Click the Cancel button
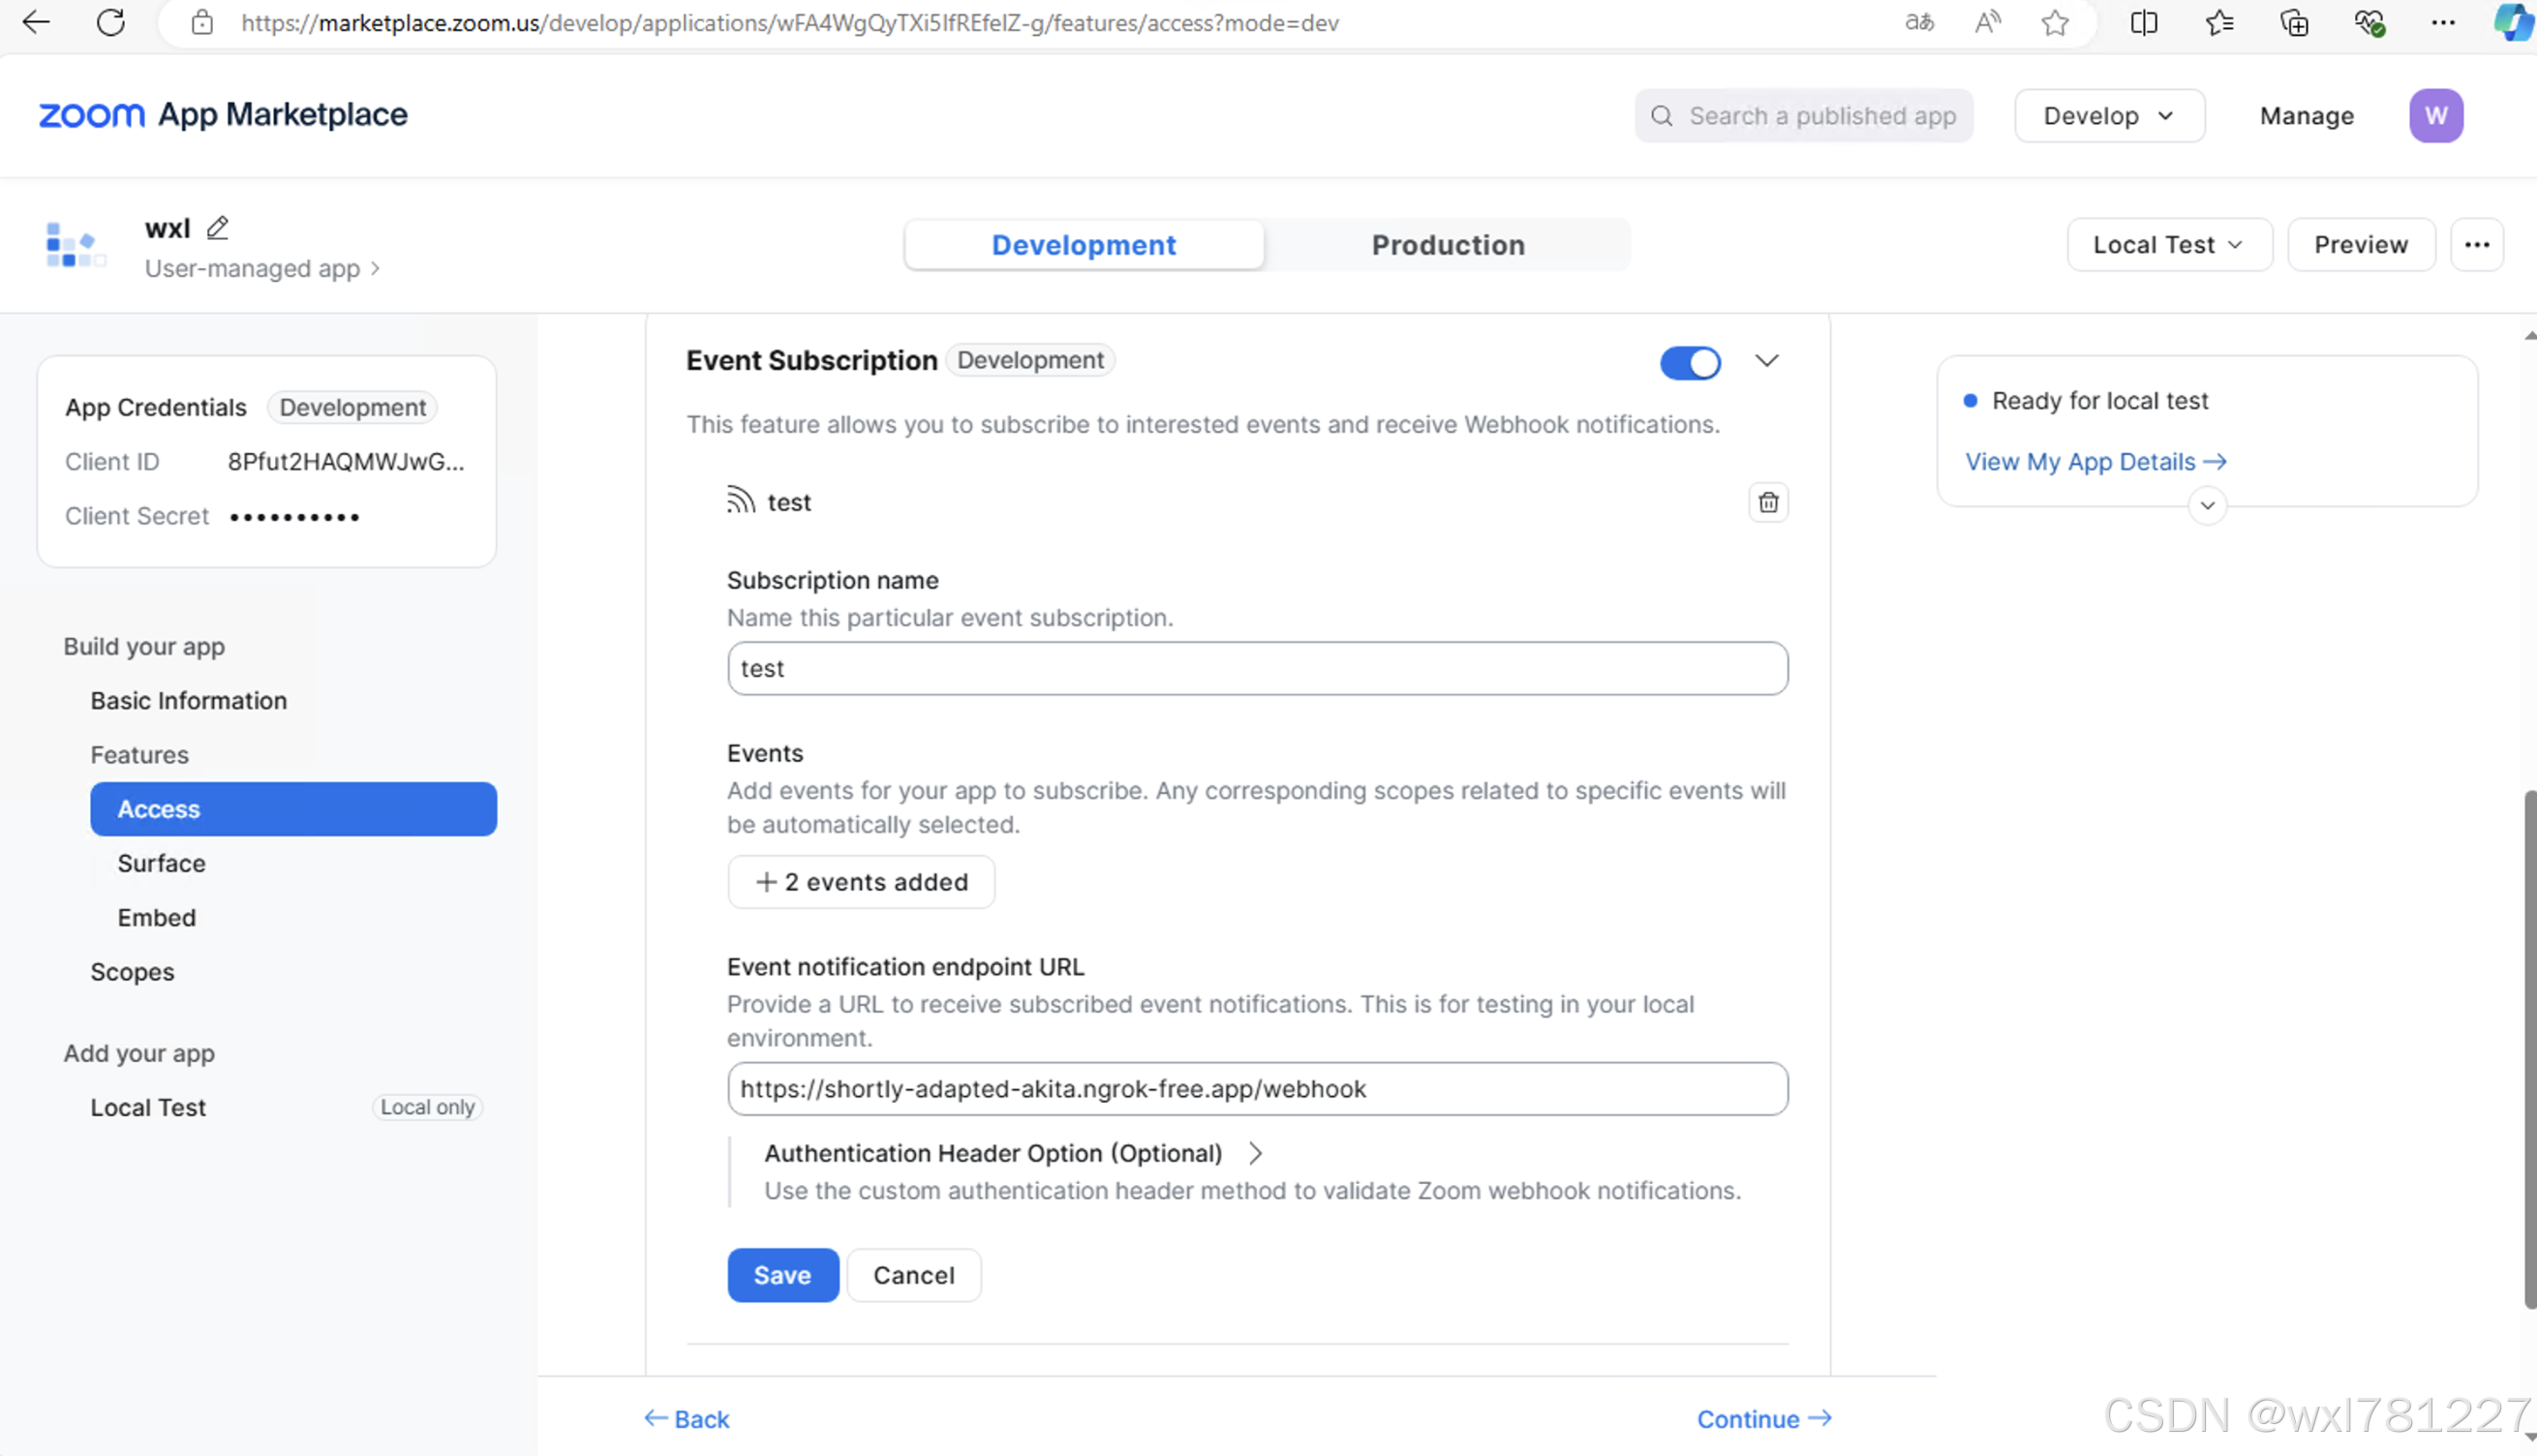This screenshot has width=2537, height=1456. pos(914,1275)
